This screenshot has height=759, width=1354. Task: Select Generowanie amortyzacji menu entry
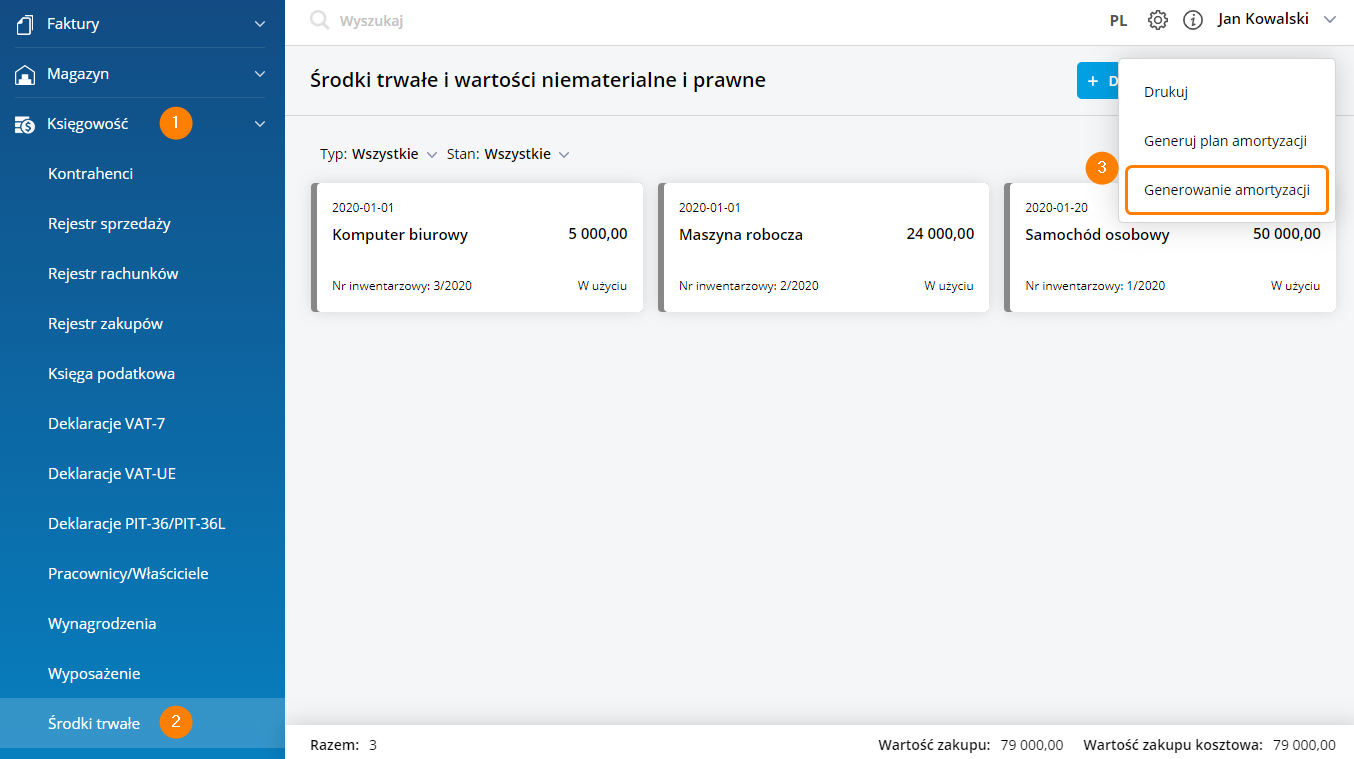[1226, 190]
